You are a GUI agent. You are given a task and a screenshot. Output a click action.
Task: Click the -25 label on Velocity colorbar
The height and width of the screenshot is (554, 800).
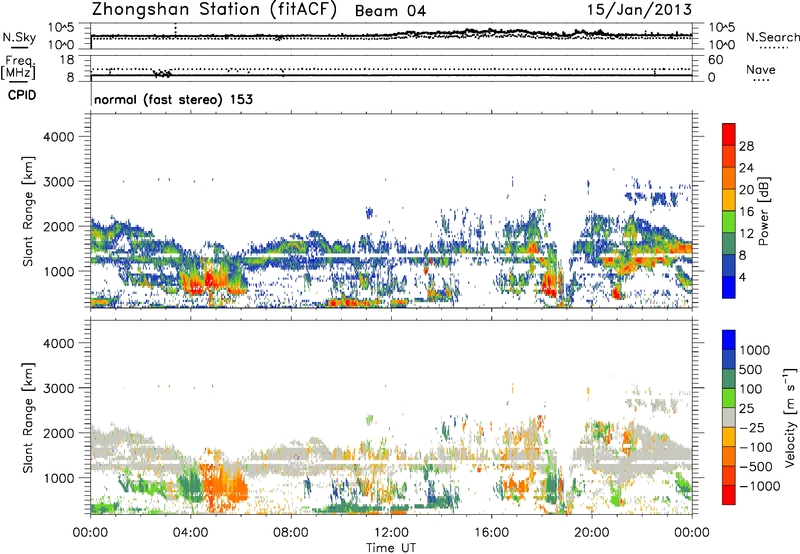[x=752, y=427]
